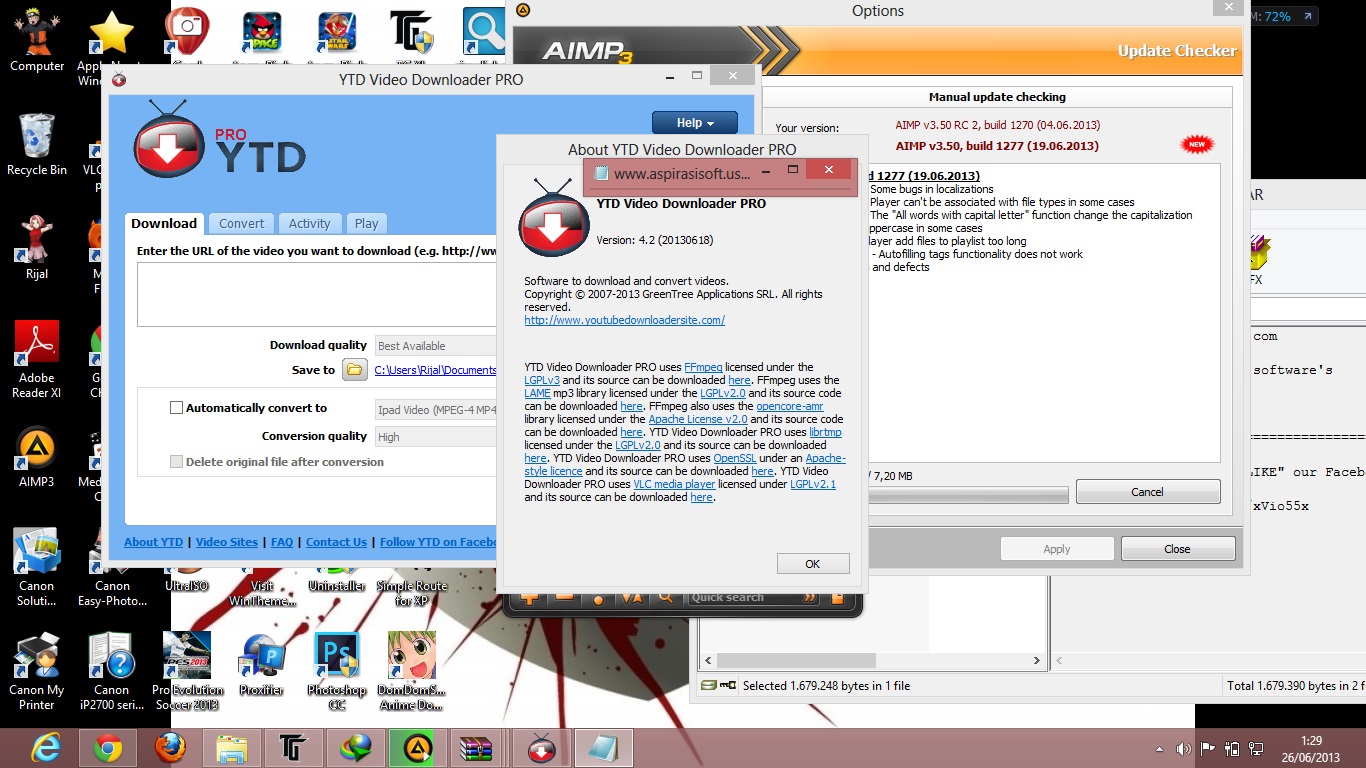Click the Apache License v2.0 link

tap(698, 419)
